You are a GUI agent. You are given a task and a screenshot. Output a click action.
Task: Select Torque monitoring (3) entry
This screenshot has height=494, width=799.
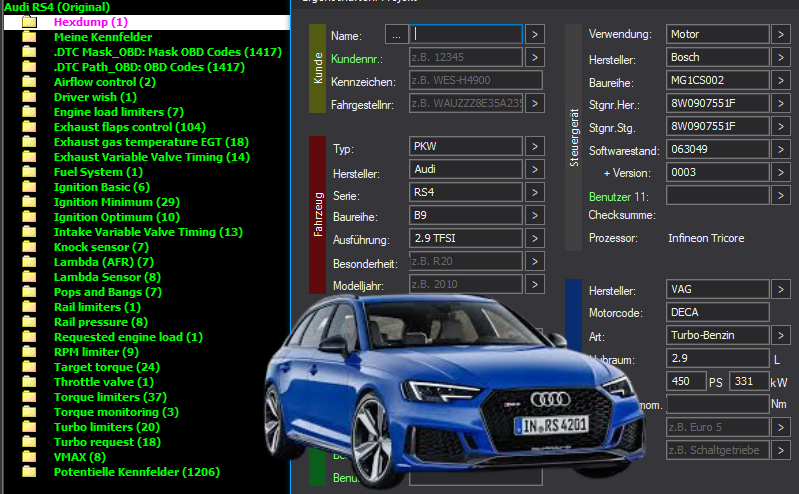coord(116,412)
